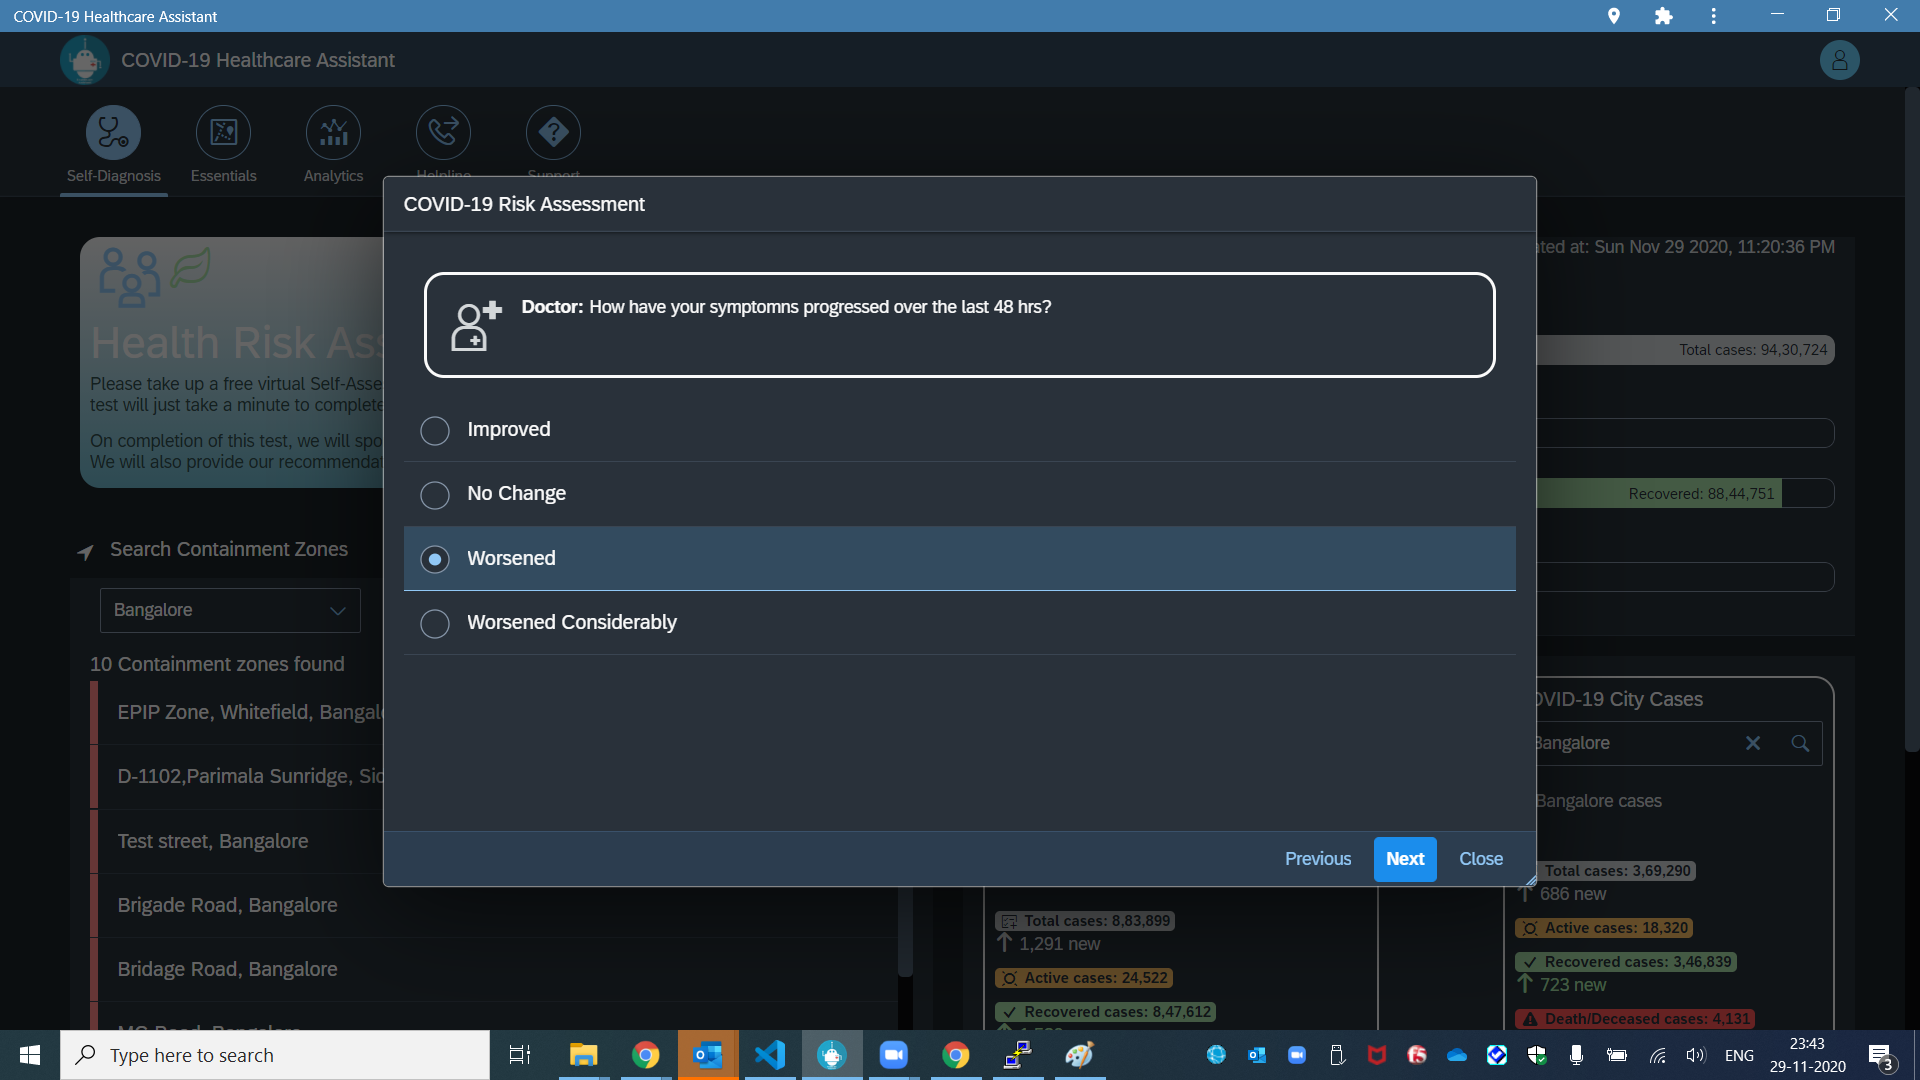This screenshot has height=1080, width=1920.
Task: Click the location pin icon in title bar
Action: 1613,16
